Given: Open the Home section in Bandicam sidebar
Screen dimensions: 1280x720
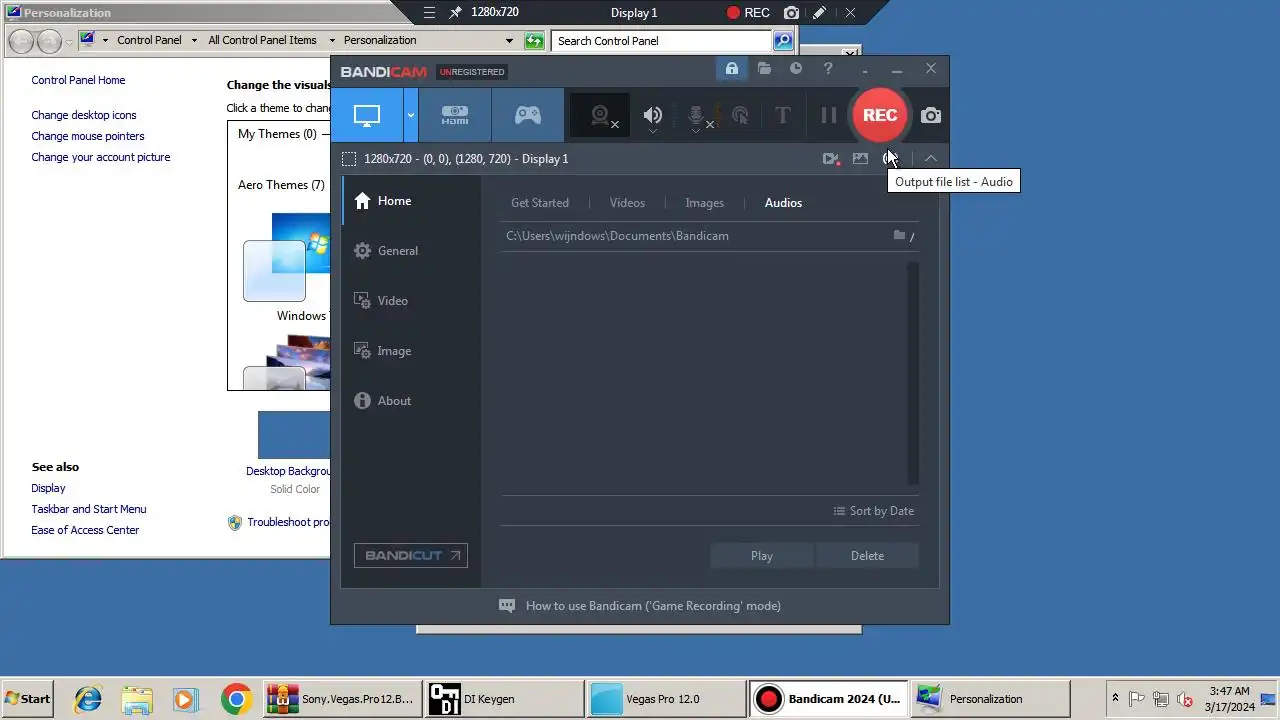Looking at the screenshot, I should (x=411, y=201).
